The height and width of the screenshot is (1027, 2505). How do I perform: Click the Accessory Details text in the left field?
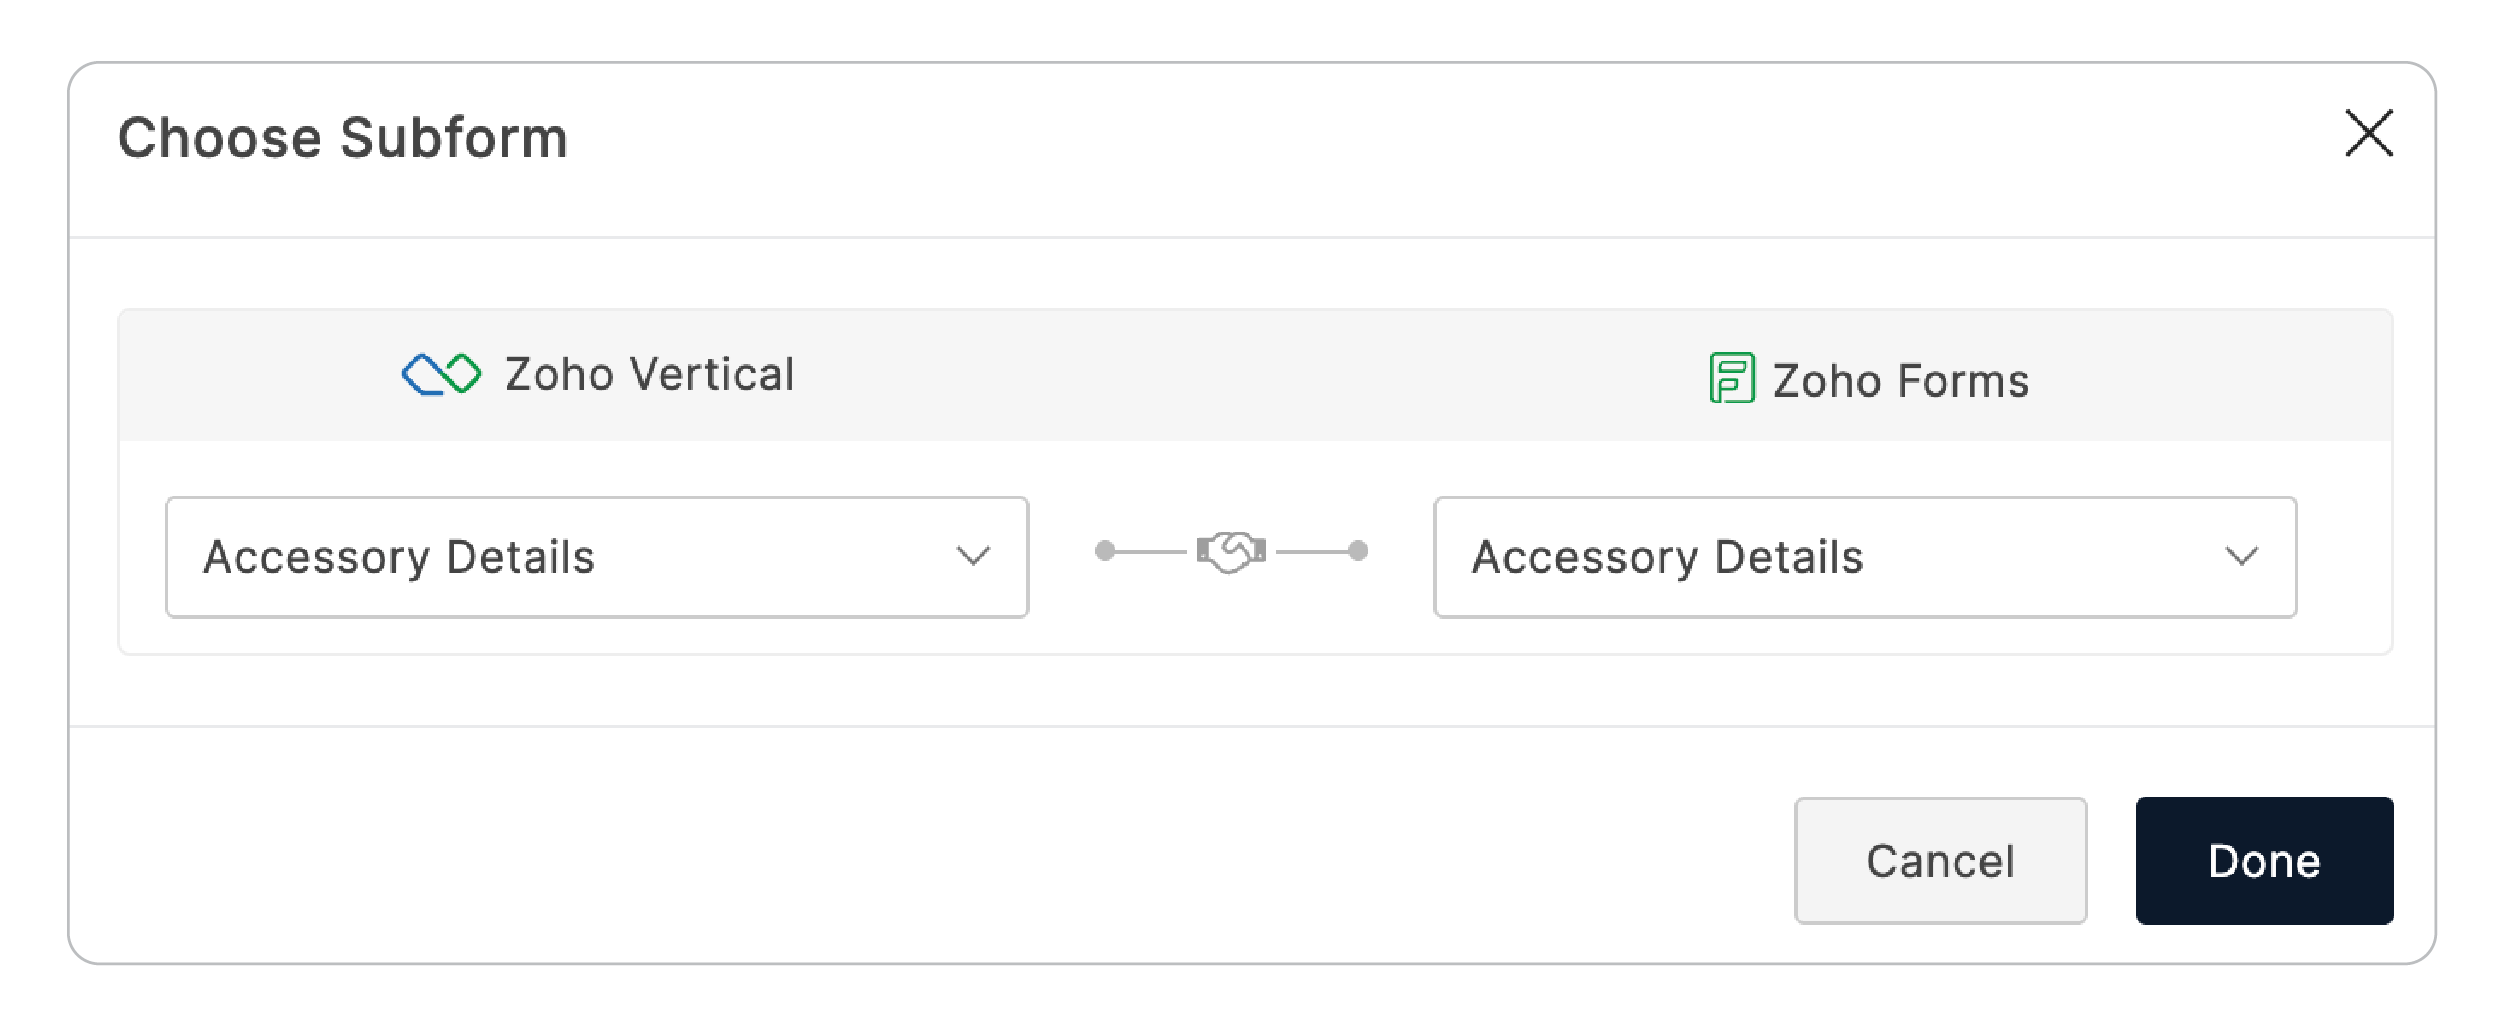coord(401,557)
